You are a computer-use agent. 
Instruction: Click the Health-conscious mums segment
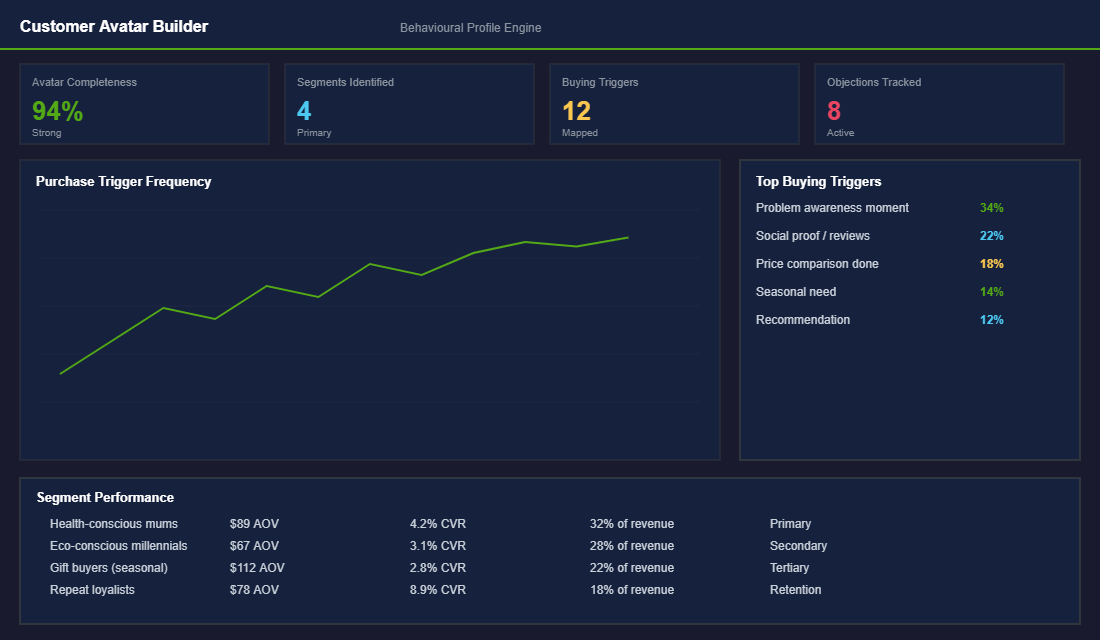click(x=115, y=523)
